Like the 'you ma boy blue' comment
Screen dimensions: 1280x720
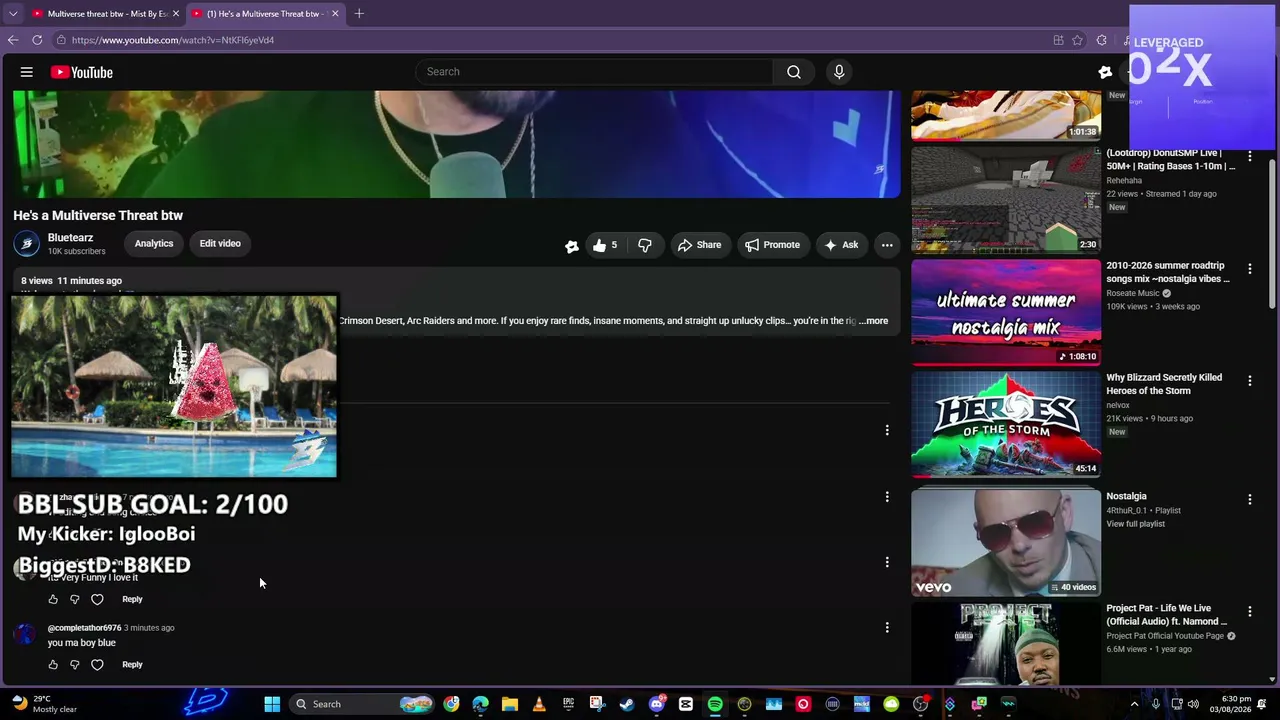(53, 664)
